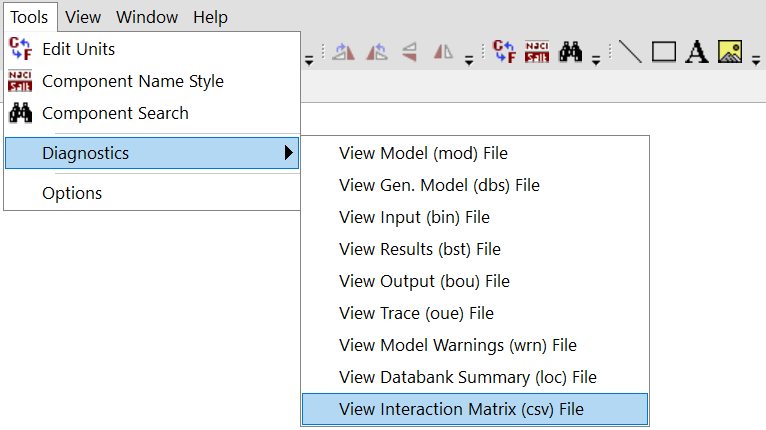
Task: Click the NaCl Salt name style toolbar icon
Action: tap(537, 51)
